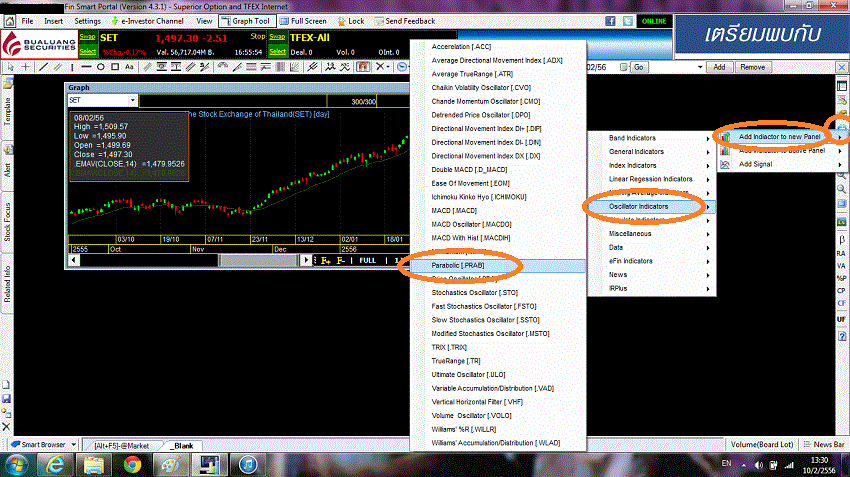Open Smart Browser dropdown at bottom
850x477 pixels.
point(73,444)
